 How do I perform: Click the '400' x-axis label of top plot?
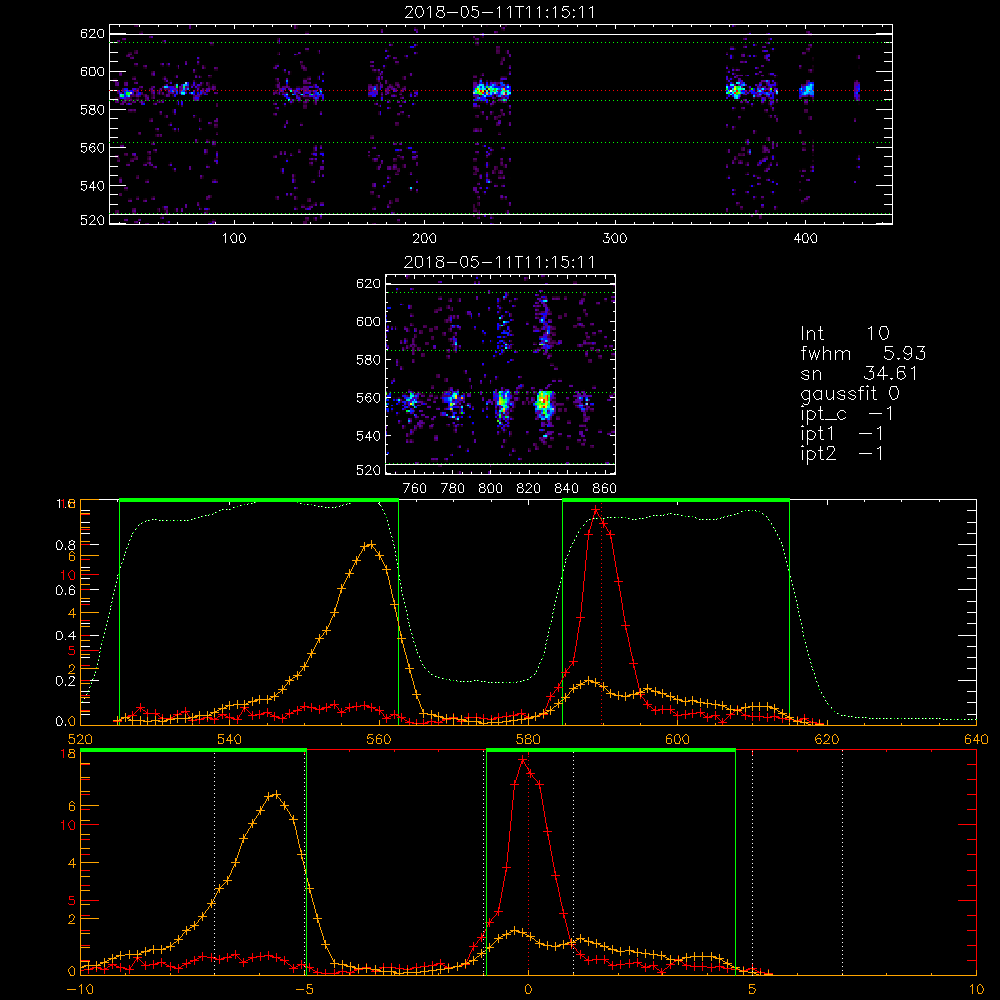[x=805, y=239]
